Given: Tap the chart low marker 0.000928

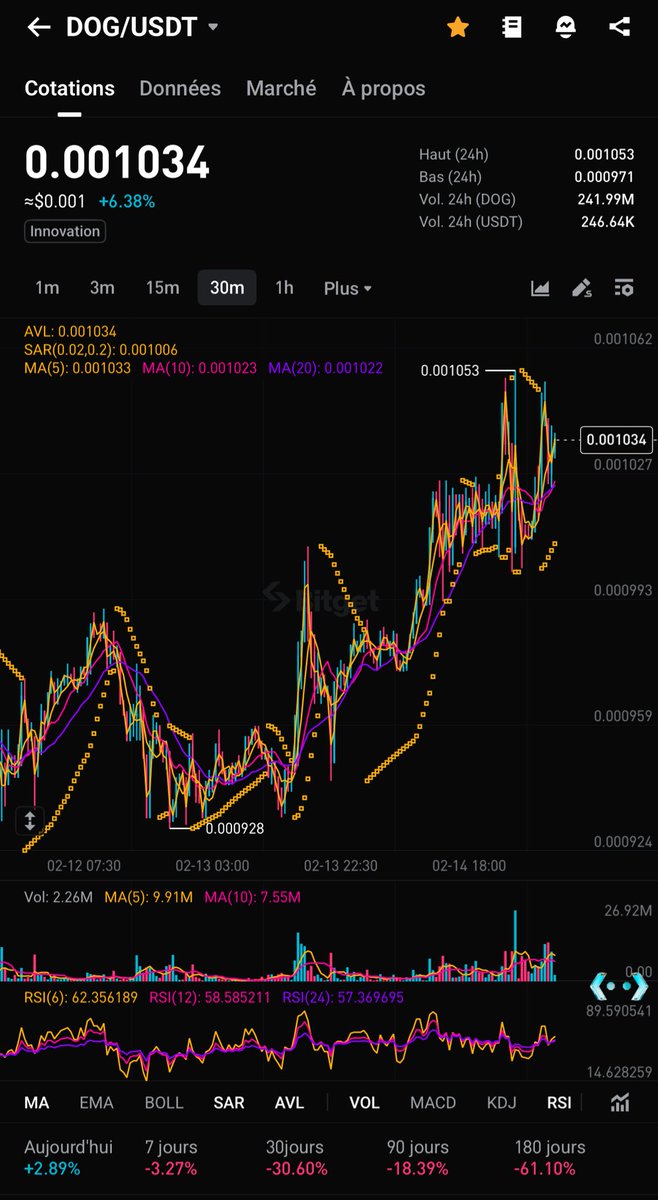Looking at the screenshot, I should [235, 828].
